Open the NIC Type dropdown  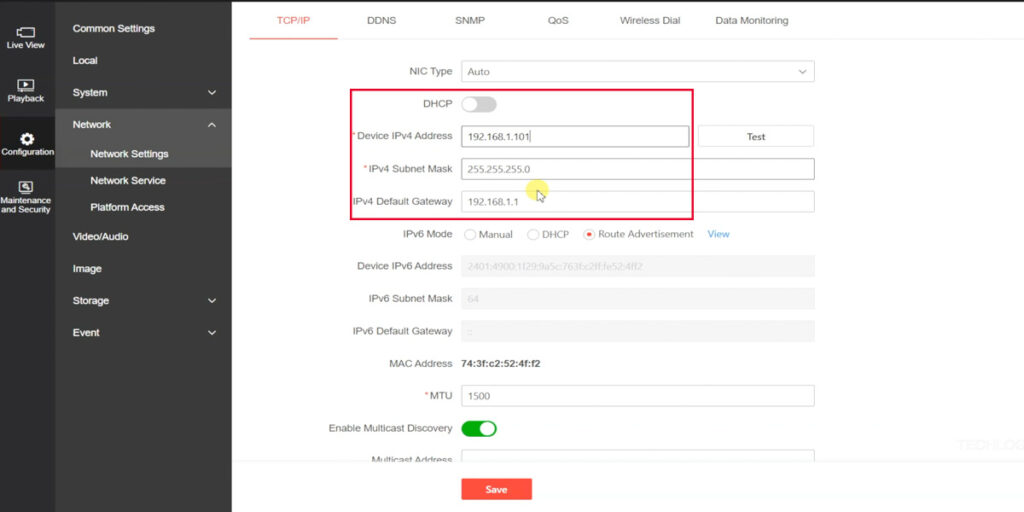click(x=637, y=72)
